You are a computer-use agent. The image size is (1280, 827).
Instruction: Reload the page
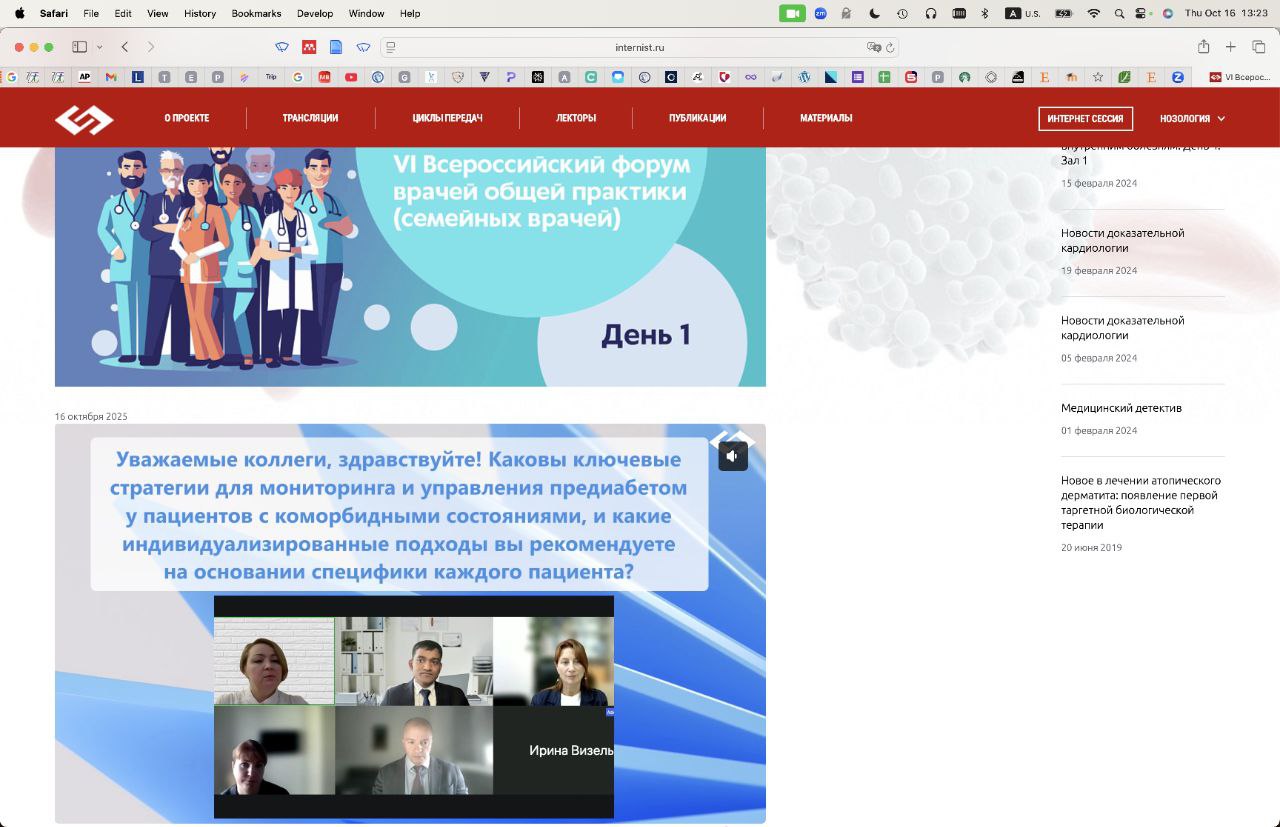tap(890, 47)
